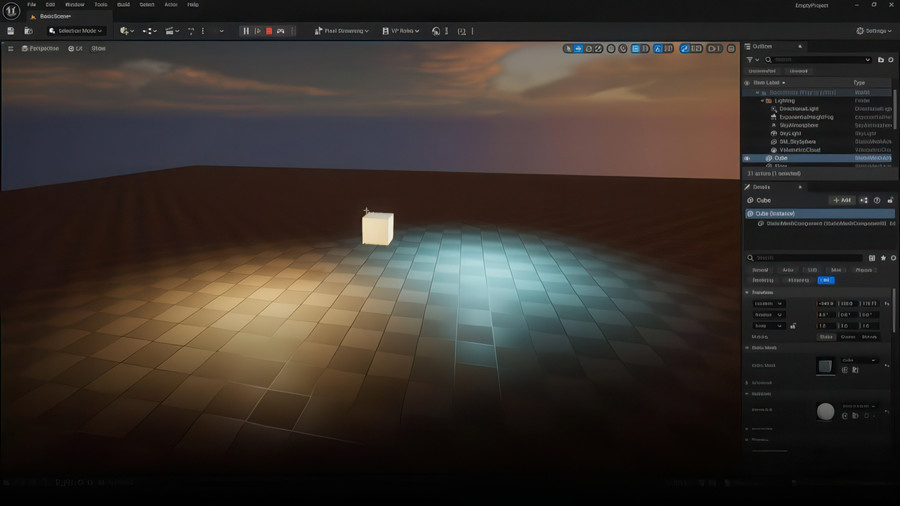Open the Settings dropdown at top right
900x506 pixels.
pyautogui.click(x=874, y=31)
